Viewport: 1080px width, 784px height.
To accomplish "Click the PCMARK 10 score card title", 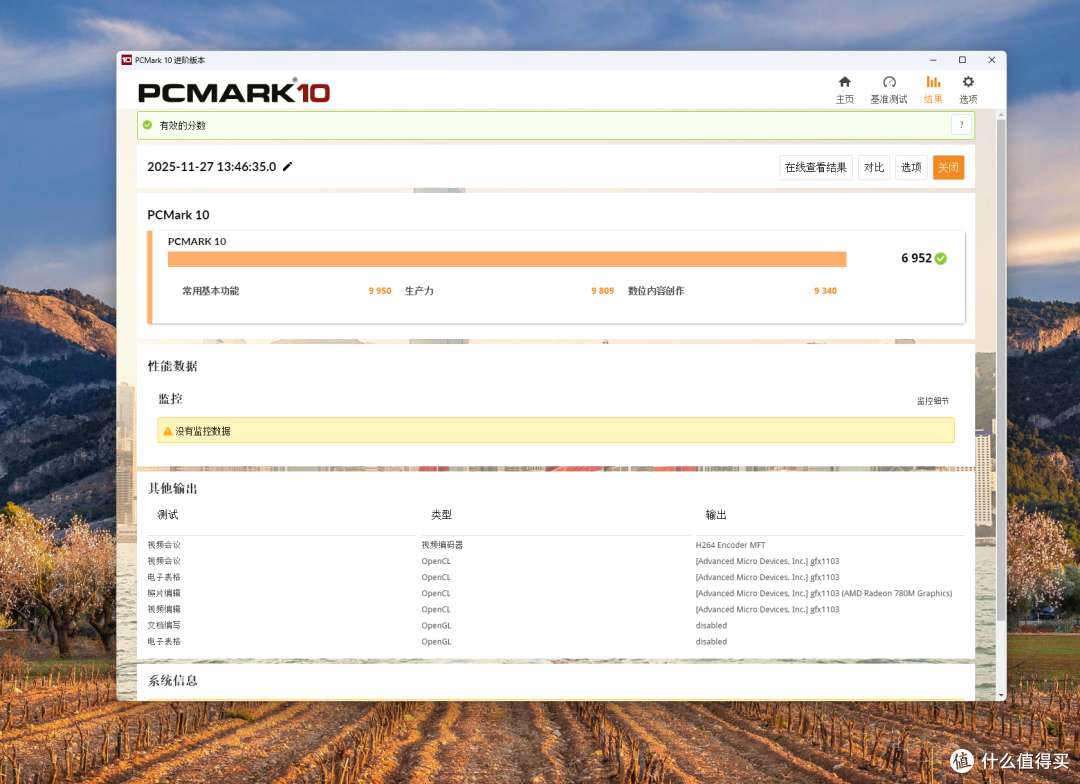I will [197, 241].
